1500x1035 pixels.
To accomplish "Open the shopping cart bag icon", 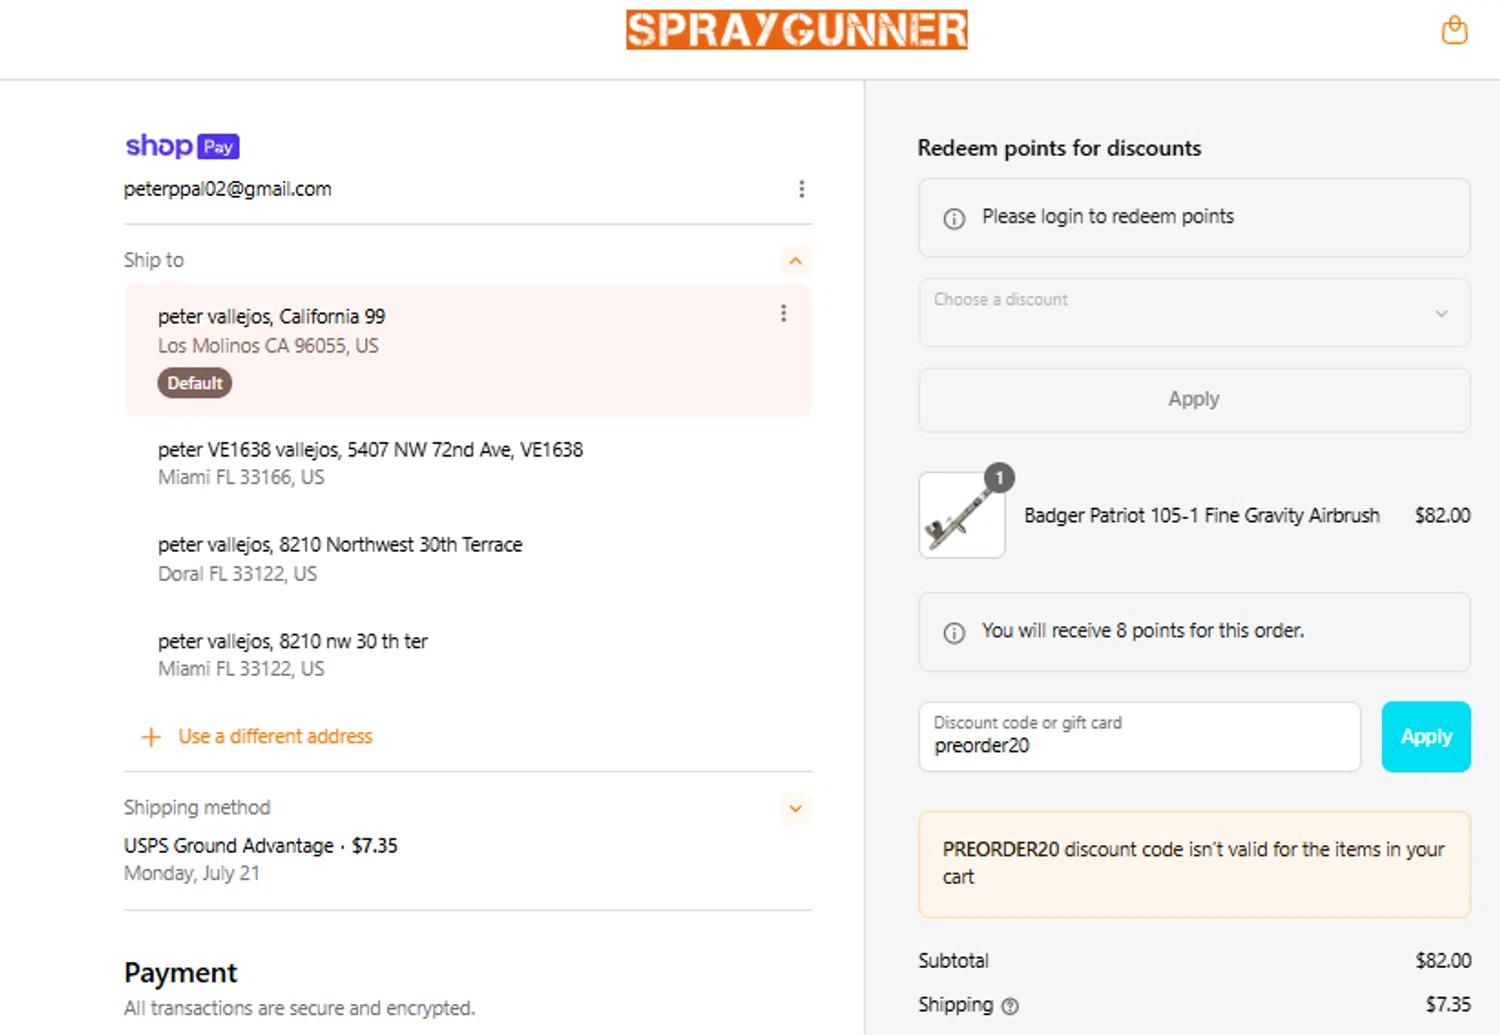I will pos(1454,30).
